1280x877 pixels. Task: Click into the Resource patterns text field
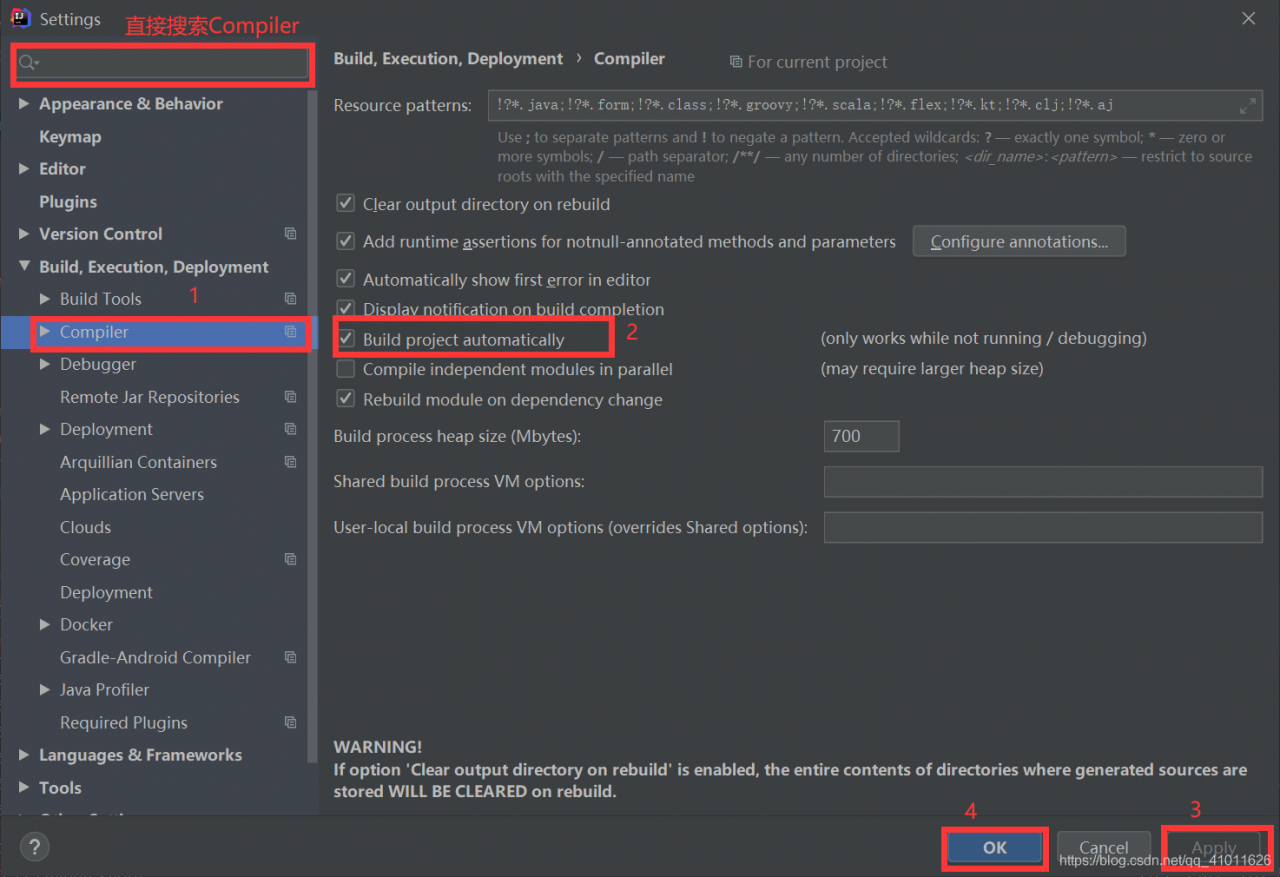pyautogui.click(x=876, y=105)
